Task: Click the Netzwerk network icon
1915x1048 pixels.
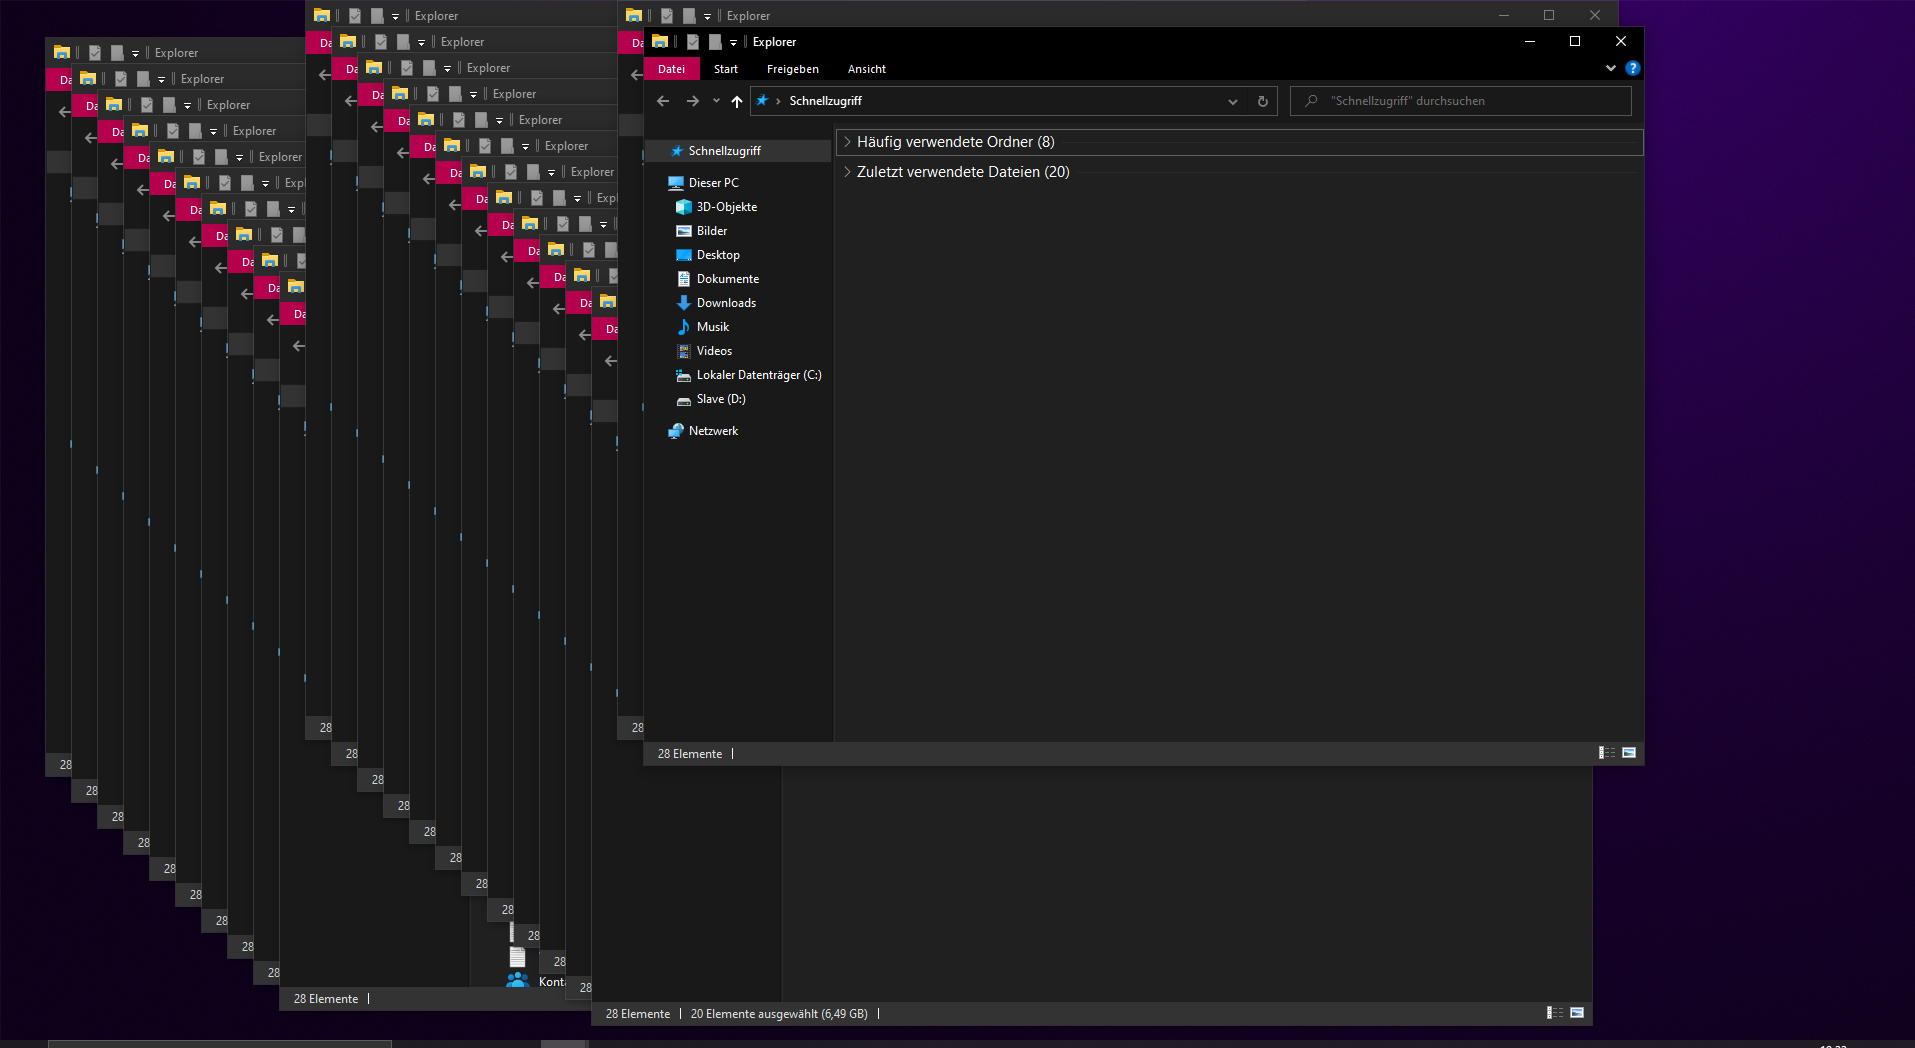Action: click(x=676, y=431)
